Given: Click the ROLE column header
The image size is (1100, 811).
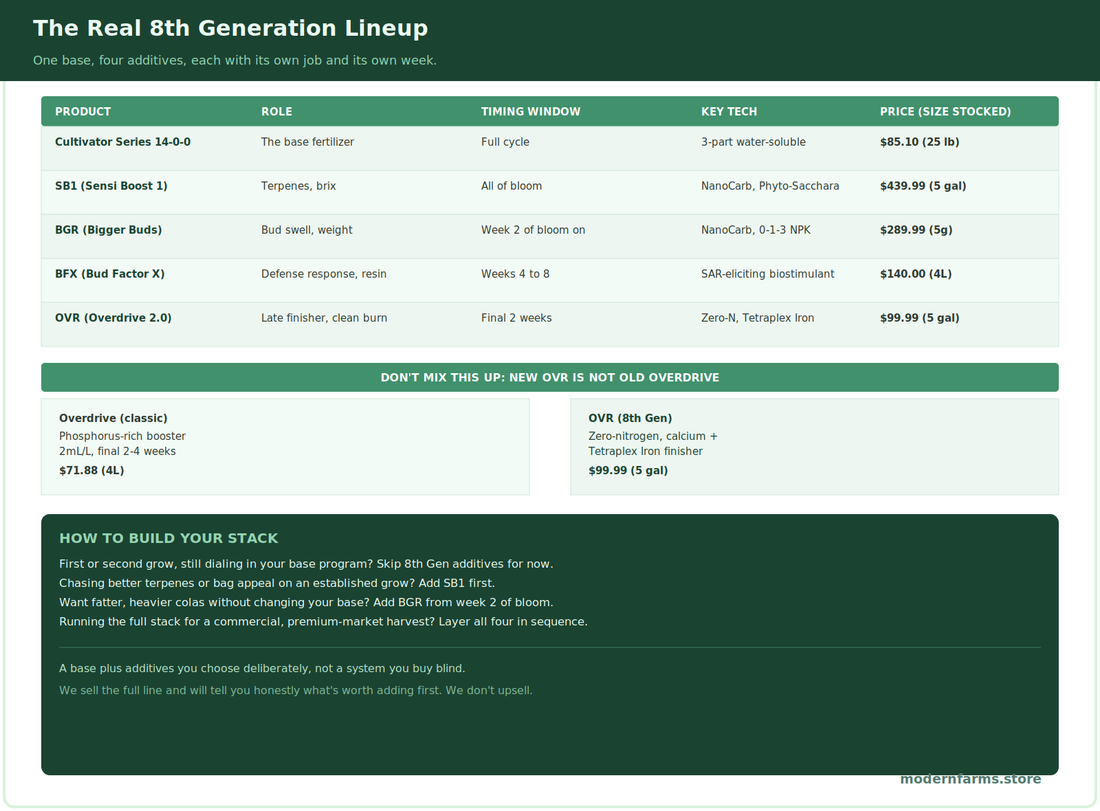Looking at the screenshot, I should pos(276,112).
